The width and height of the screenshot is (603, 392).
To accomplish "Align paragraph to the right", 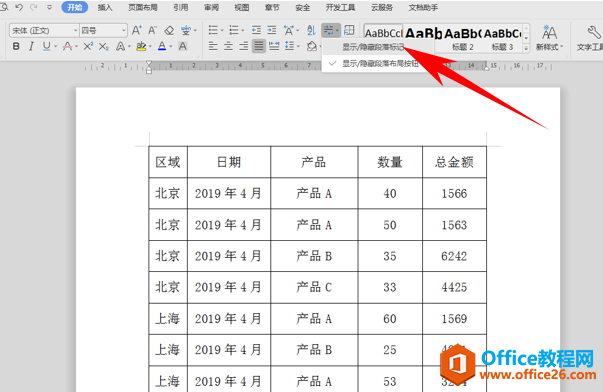I will (x=243, y=47).
